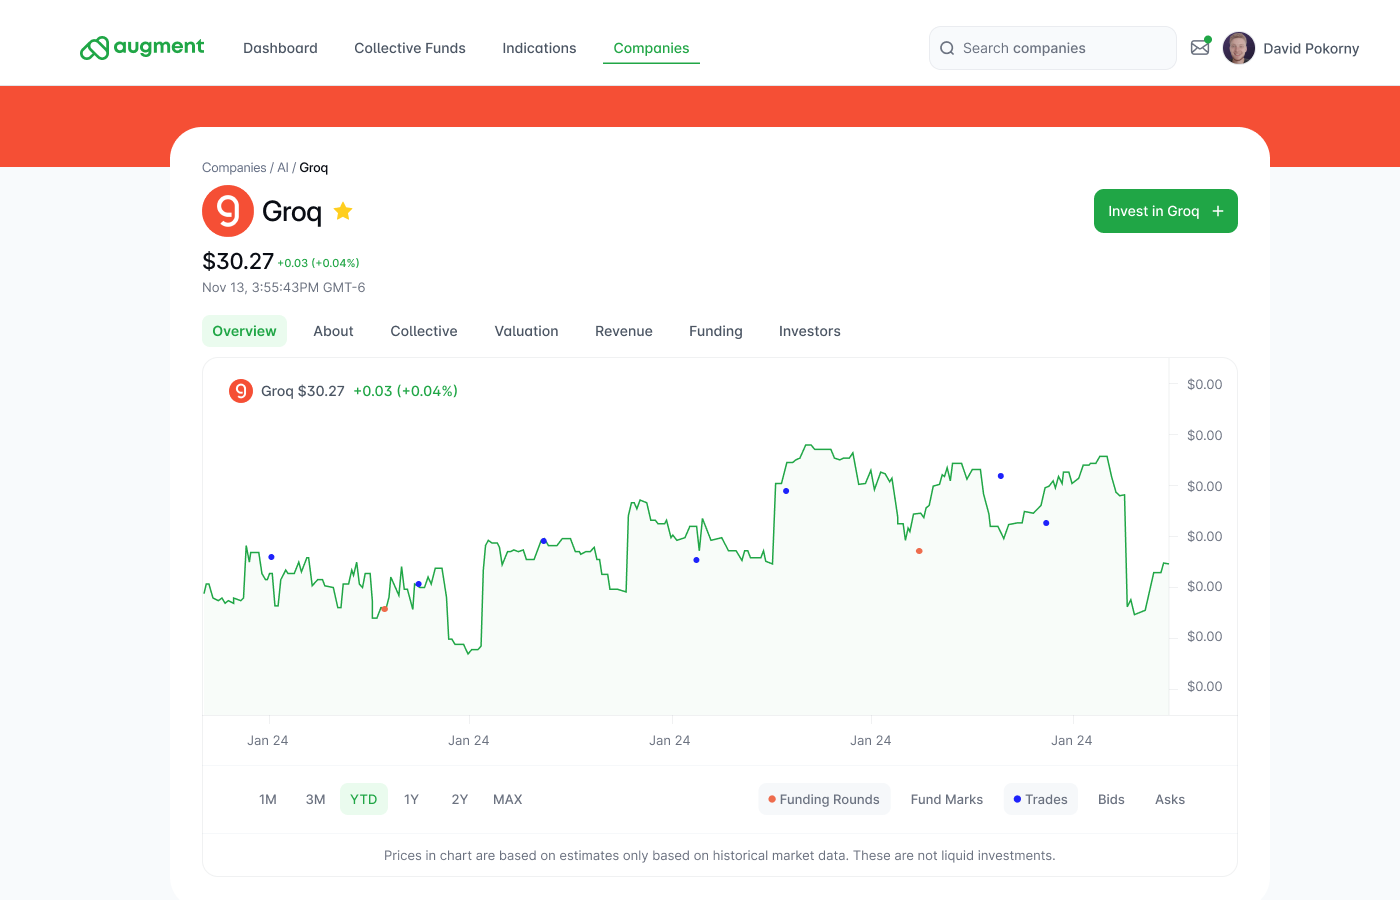The image size is (1400, 900).
Task: Click the plus icon on Invest button
Action: click(1218, 211)
